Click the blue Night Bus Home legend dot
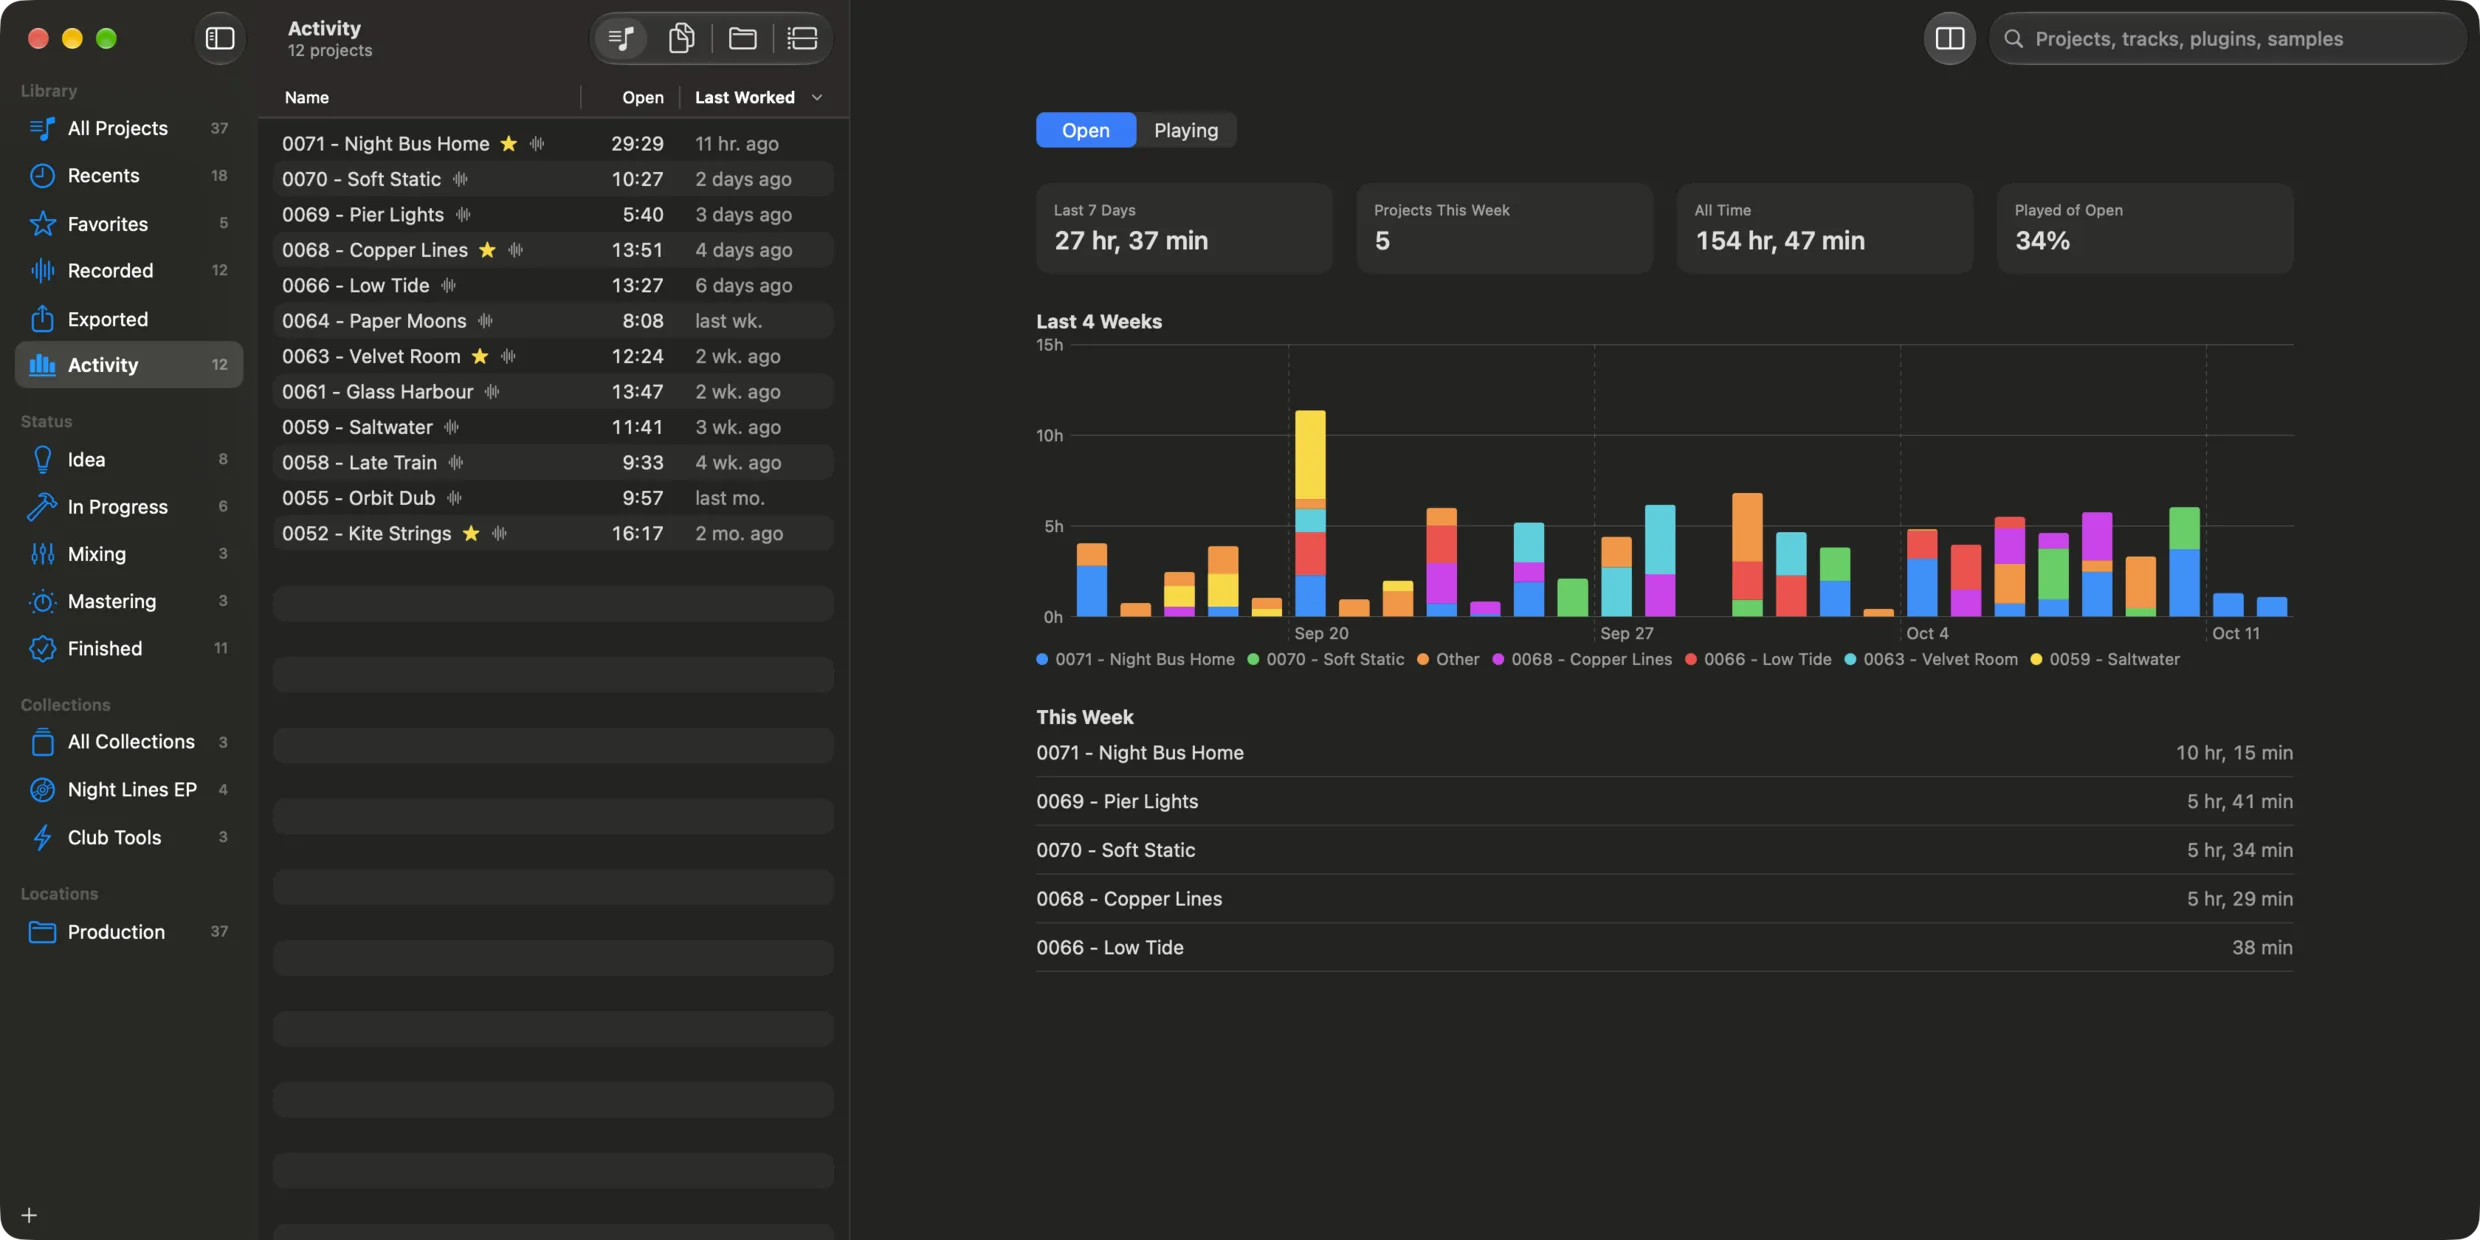Screen dimensions: 2480x1240 coord(1042,660)
